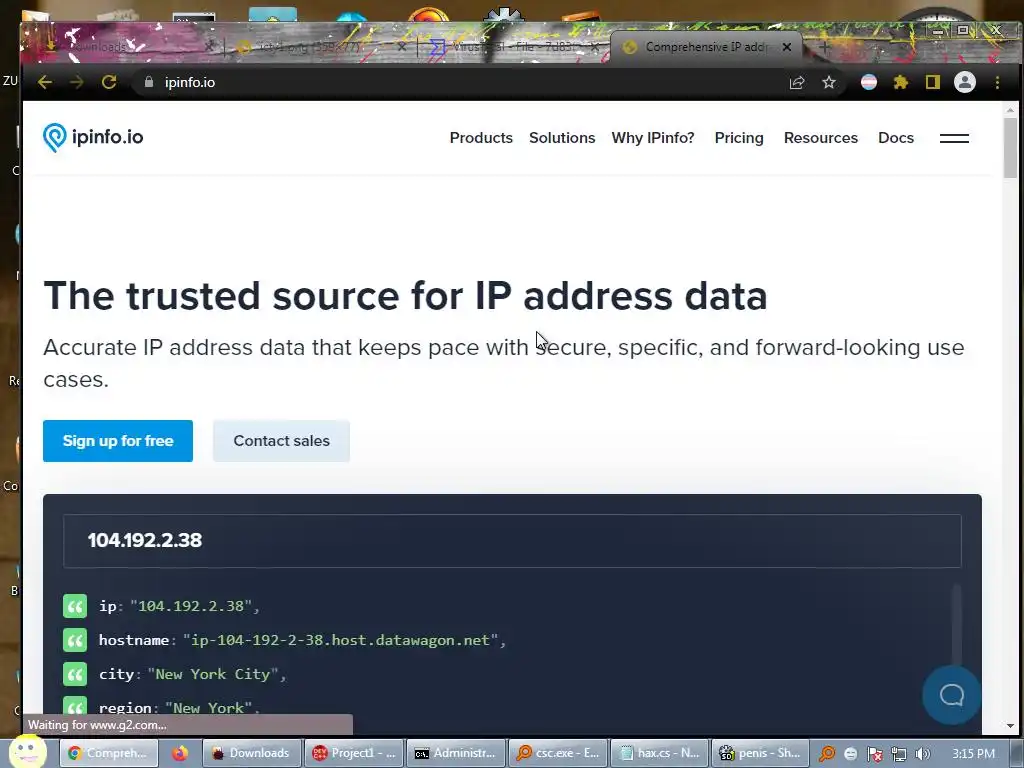Close the VirusTotal tab
Image resolution: width=1024 pixels, height=768 pixels.
[x=595, y=47]
